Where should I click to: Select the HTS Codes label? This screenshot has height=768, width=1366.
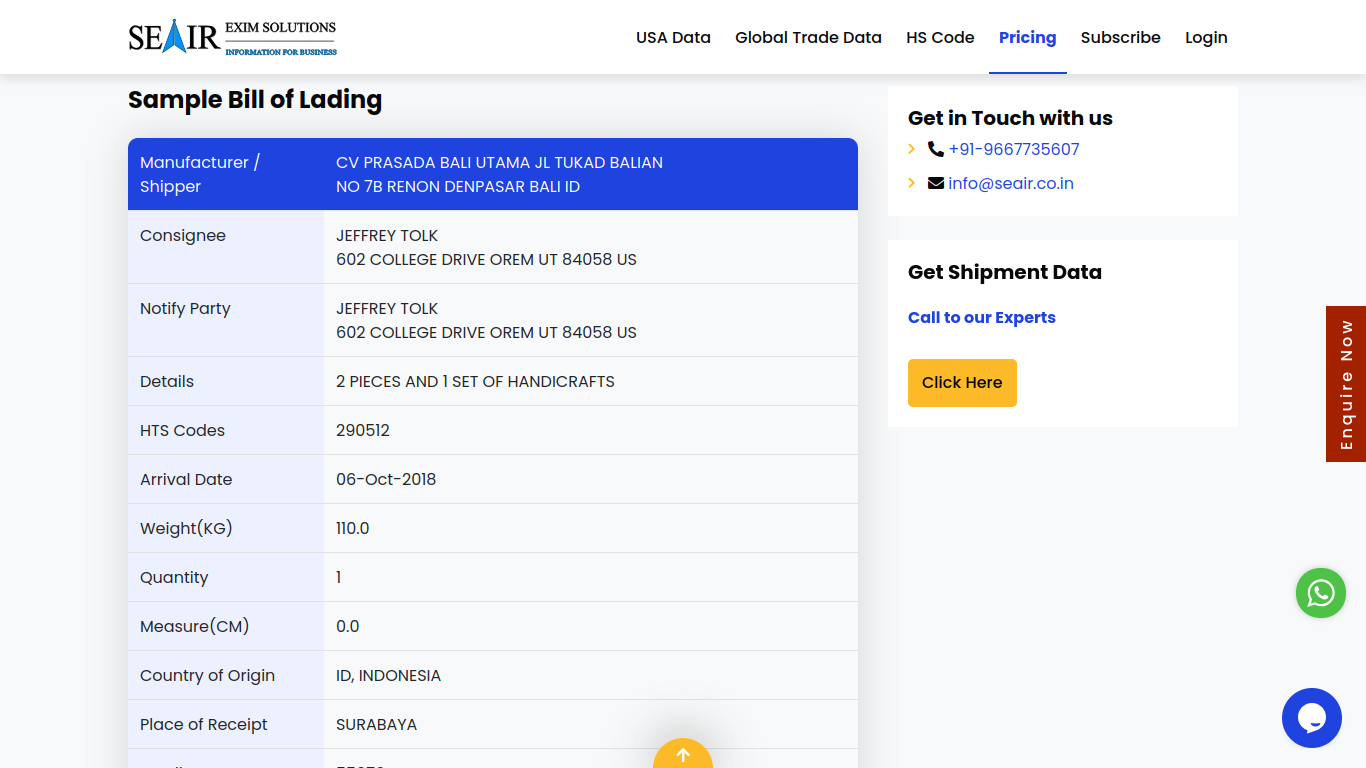pyautogui.click(x=182, y=430)
